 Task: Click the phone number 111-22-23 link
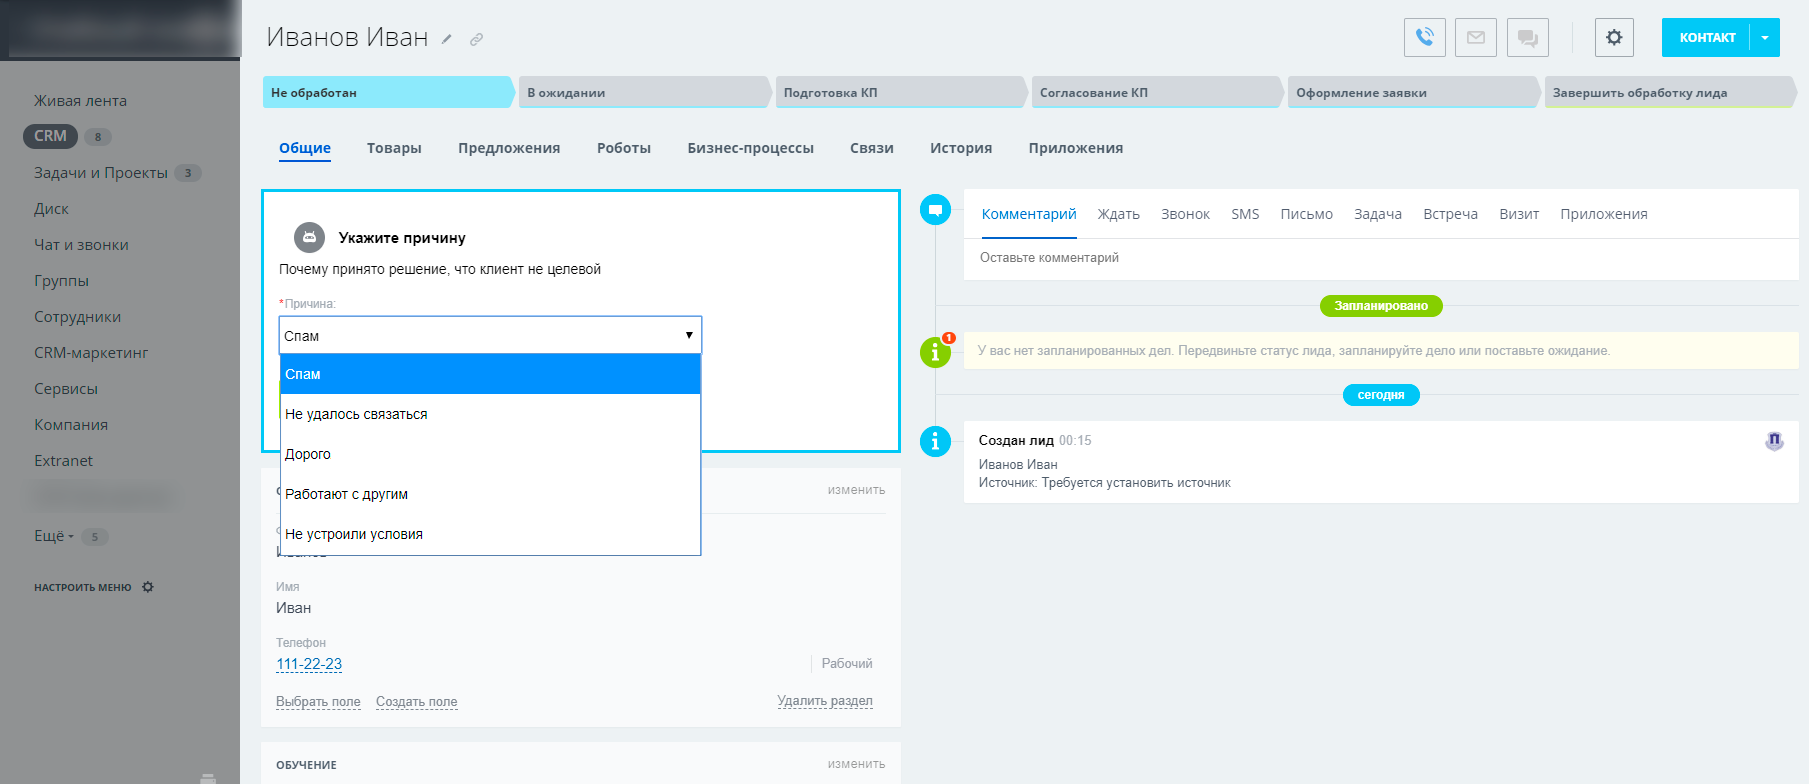coord(309,664)
